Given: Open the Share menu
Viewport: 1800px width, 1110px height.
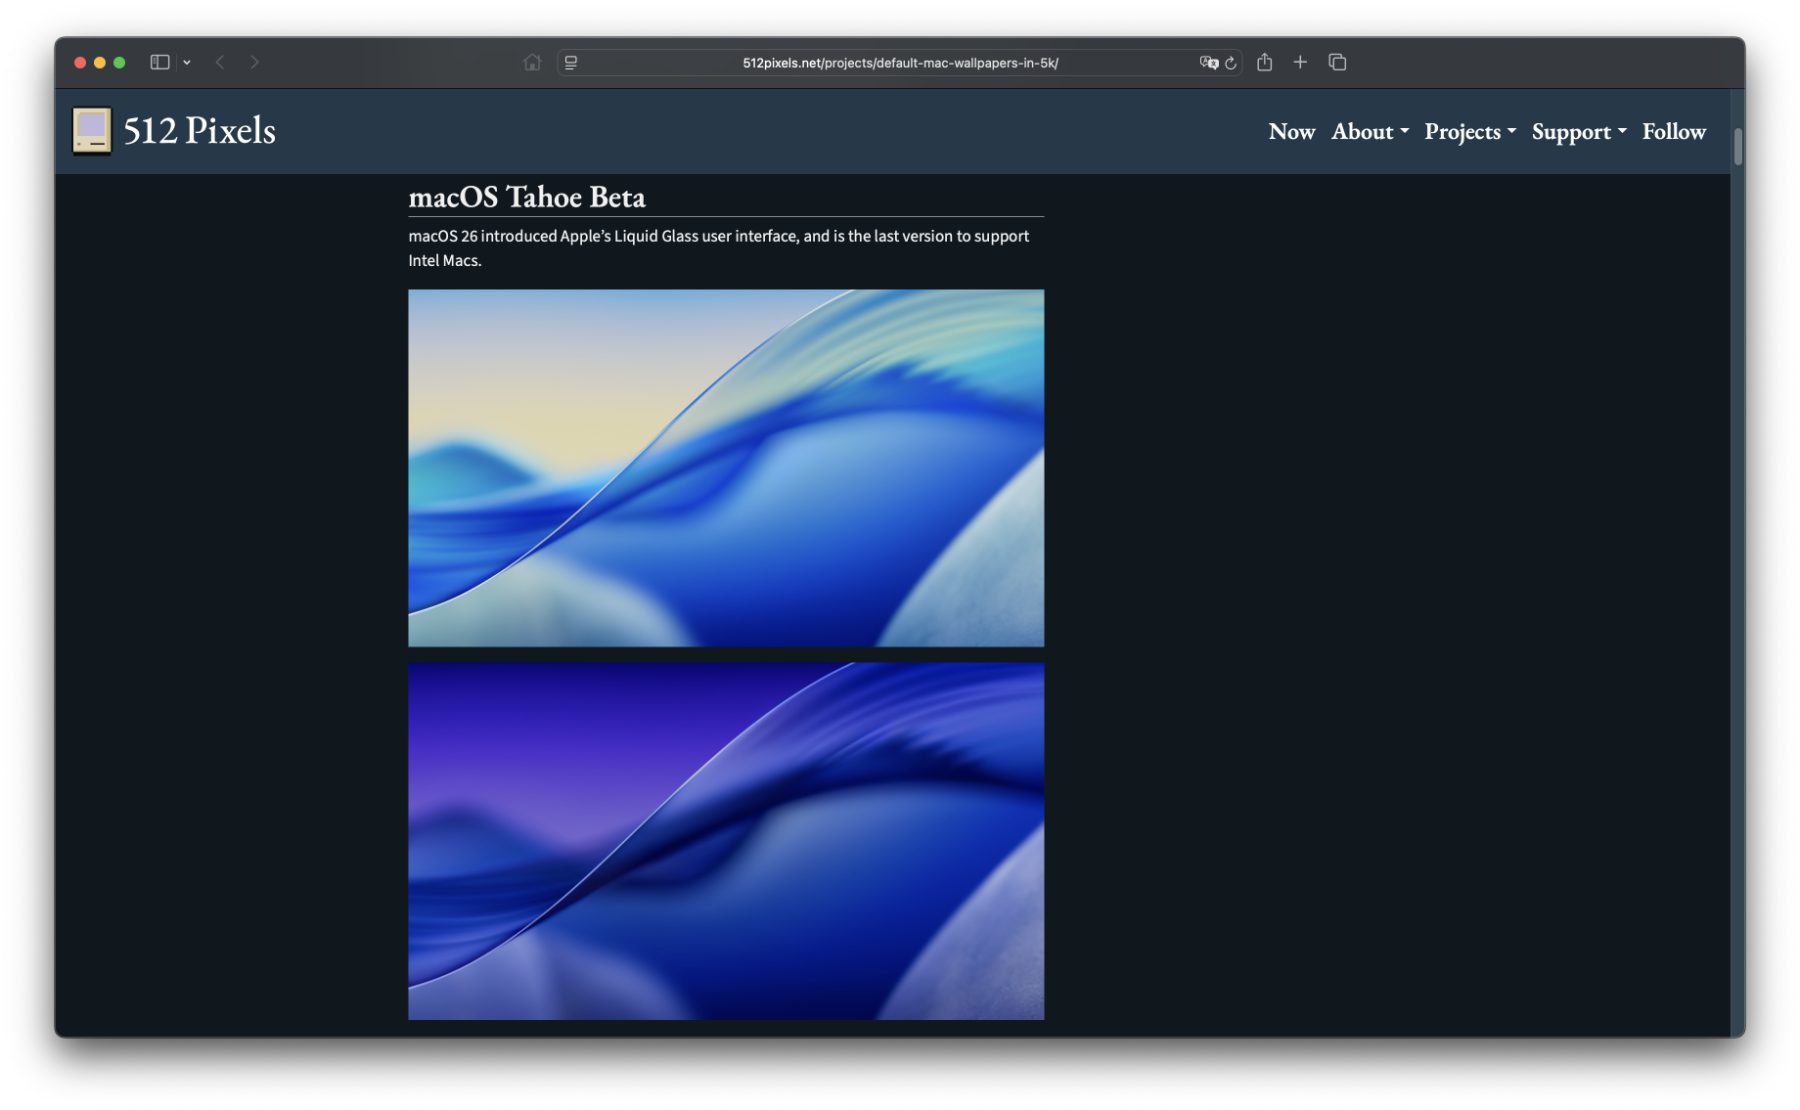Looking at the screenshot, I should pyautogui.click(x=1265, y=62).
